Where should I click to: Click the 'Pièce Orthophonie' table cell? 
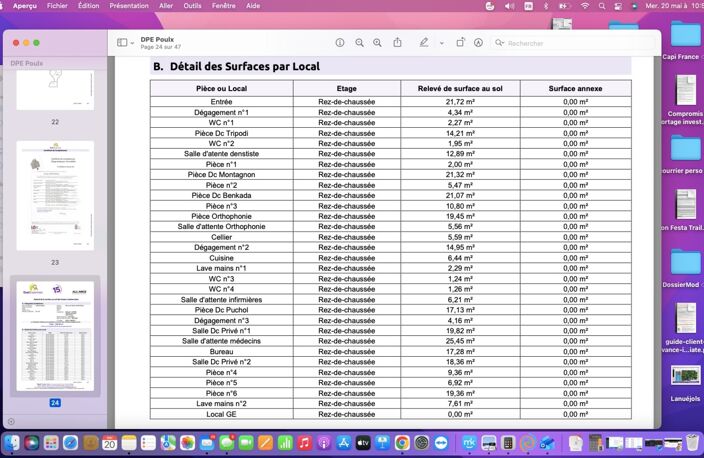pos(221,216)
